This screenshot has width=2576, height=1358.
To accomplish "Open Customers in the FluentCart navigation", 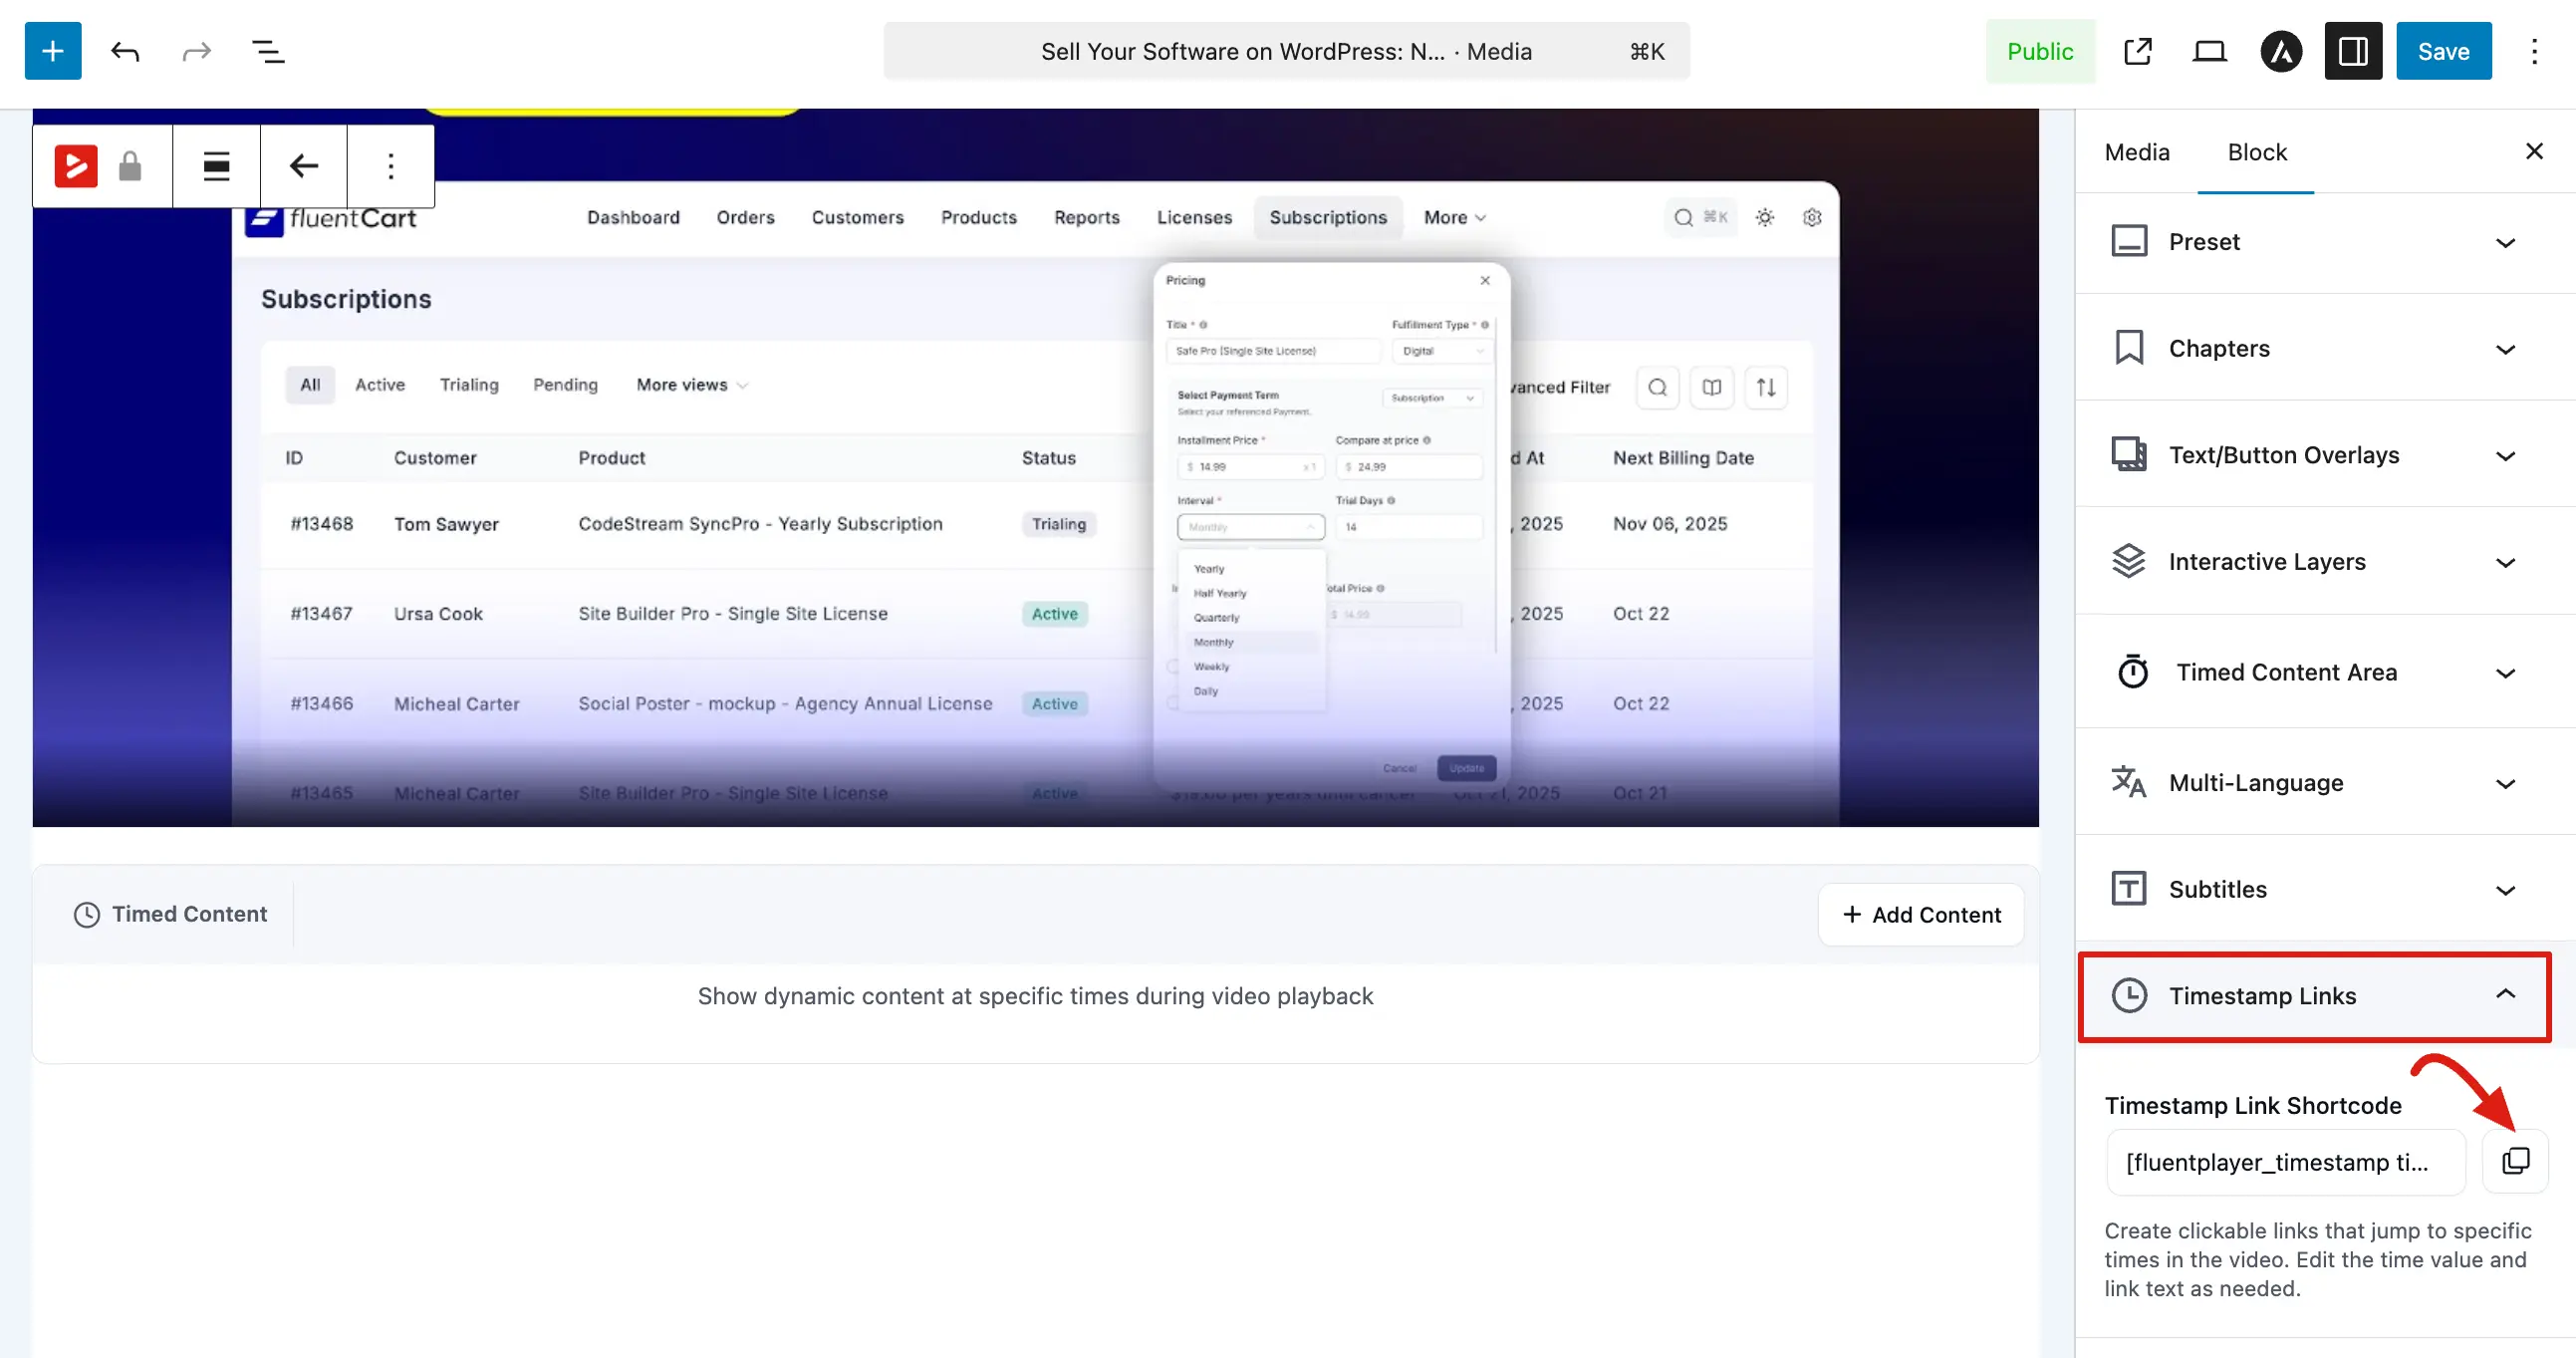I will coord(857,217).
